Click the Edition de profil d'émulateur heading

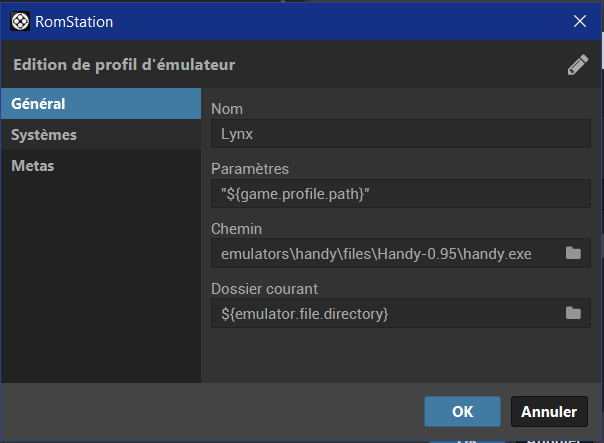coord(124,65)
